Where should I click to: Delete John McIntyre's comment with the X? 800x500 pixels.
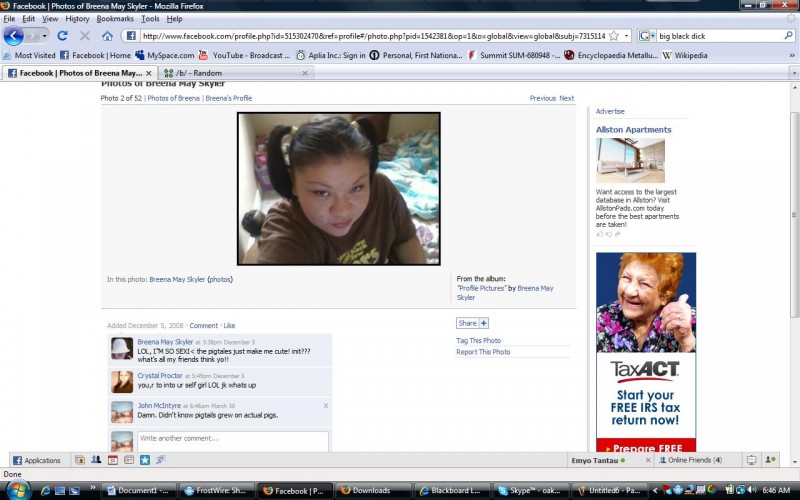click(x=326, y=406)
